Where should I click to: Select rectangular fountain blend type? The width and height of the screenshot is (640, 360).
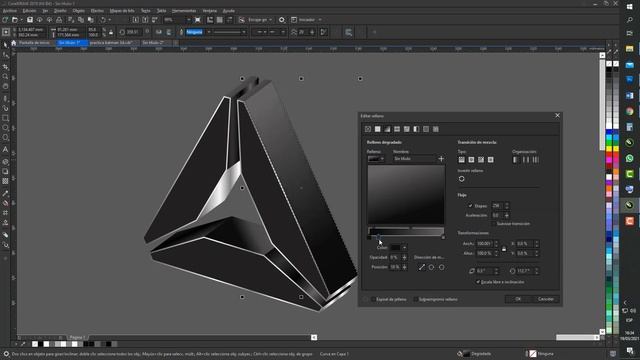(491, 160)
